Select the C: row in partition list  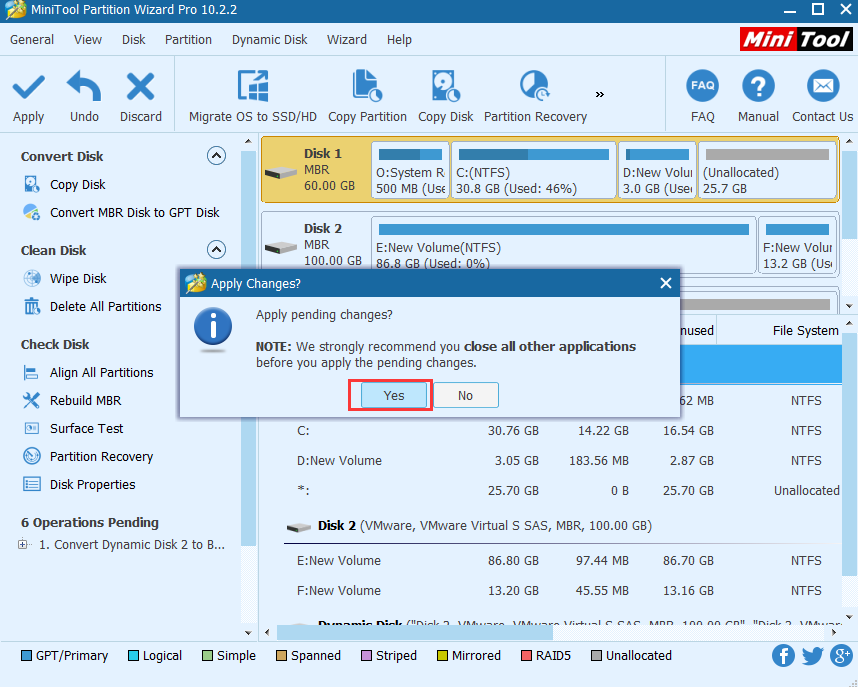pyautogui.click(x=563, y=431)
